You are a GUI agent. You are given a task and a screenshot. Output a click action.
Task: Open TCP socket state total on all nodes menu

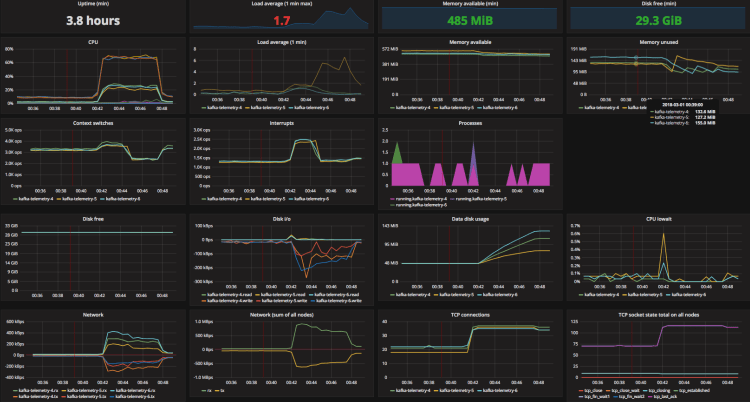(658, 315)
